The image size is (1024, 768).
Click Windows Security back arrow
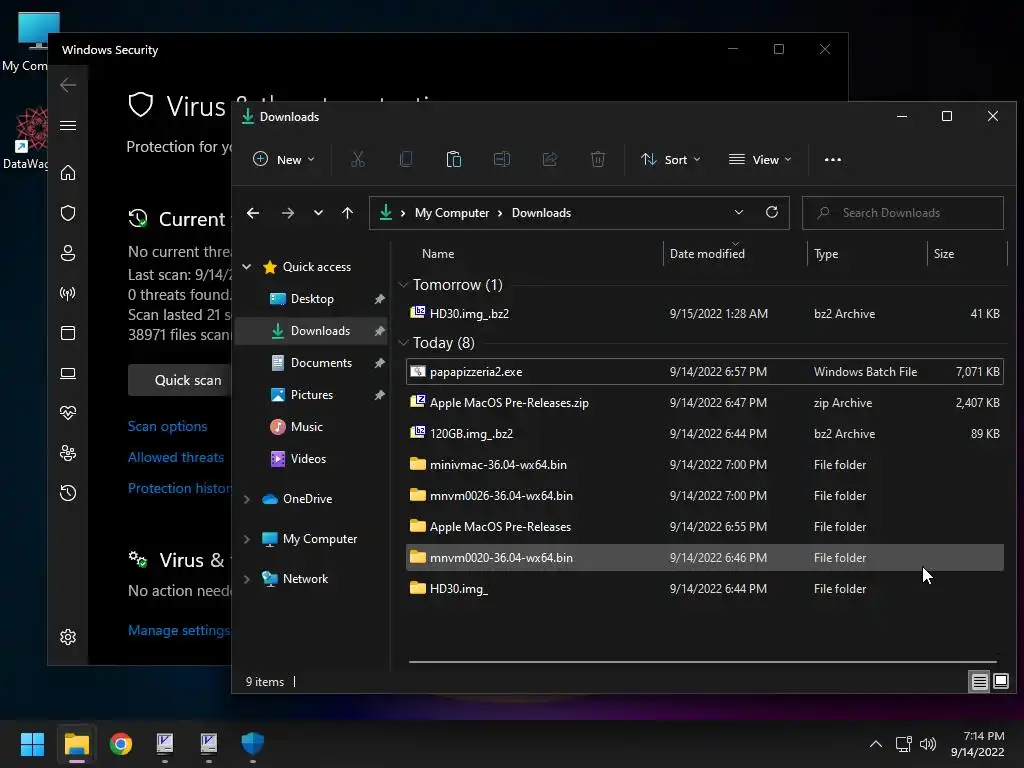tap(68, 85)
